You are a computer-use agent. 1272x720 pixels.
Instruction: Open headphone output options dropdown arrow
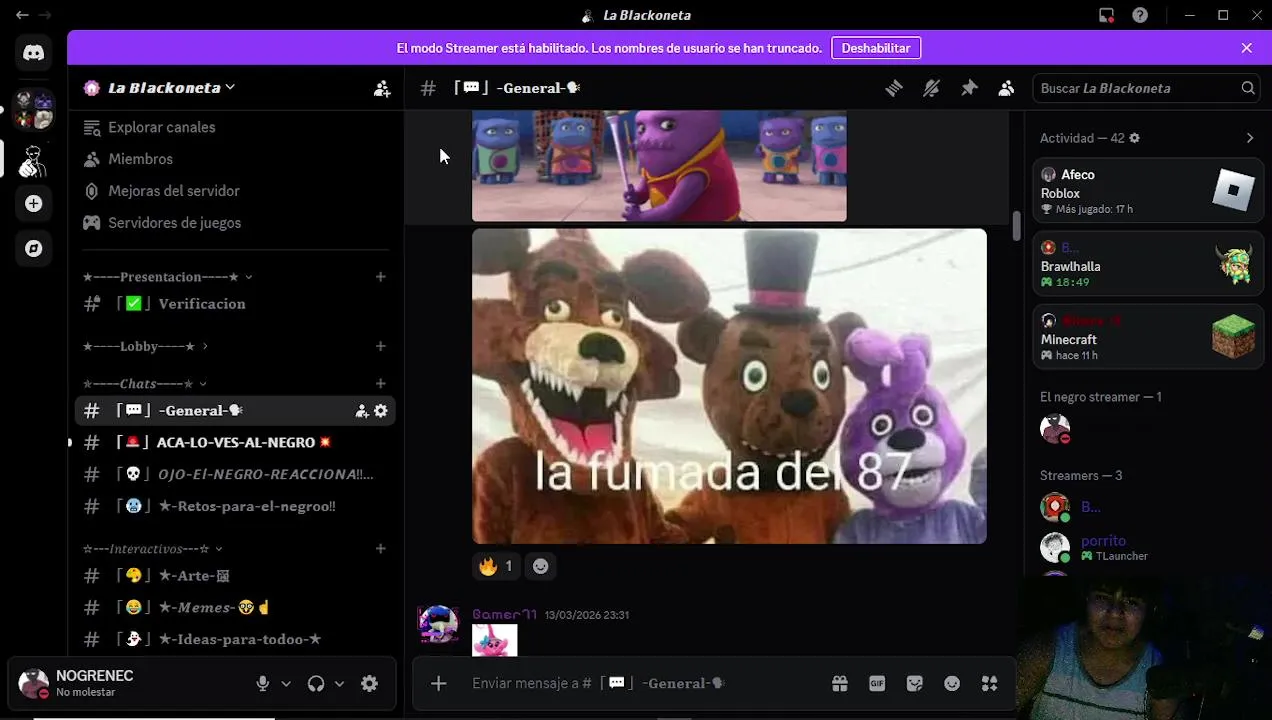click(x=339, y=684)
